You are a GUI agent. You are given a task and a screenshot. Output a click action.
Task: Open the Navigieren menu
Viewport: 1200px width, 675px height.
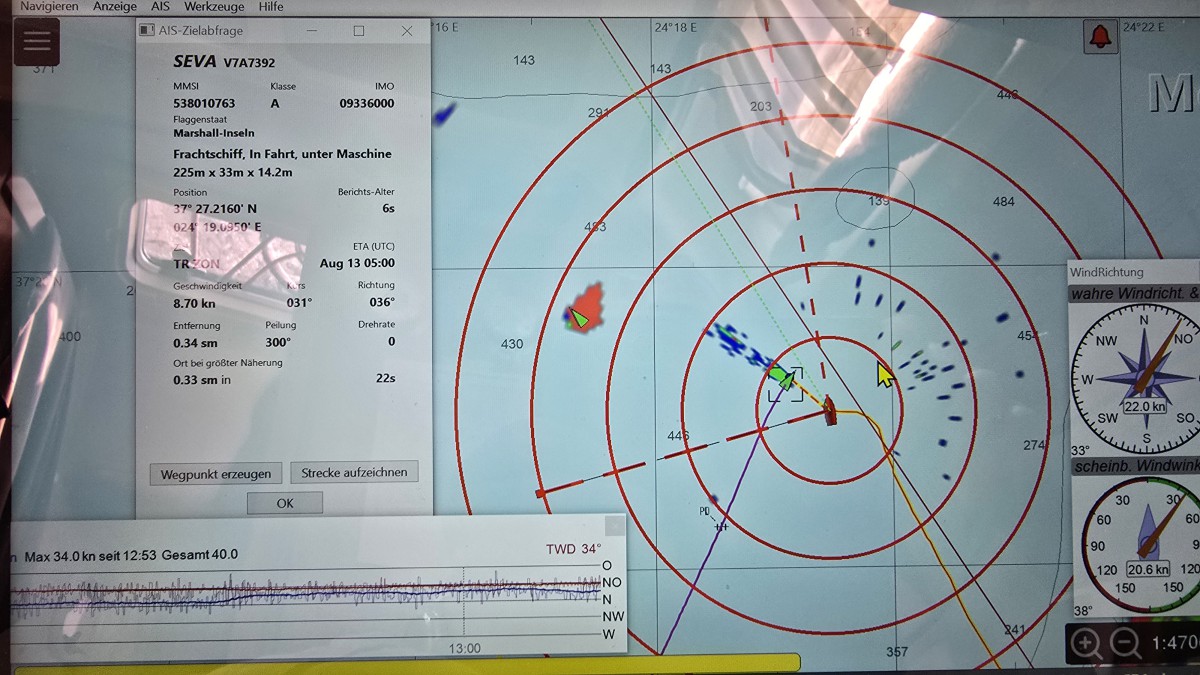pos(49,6)
